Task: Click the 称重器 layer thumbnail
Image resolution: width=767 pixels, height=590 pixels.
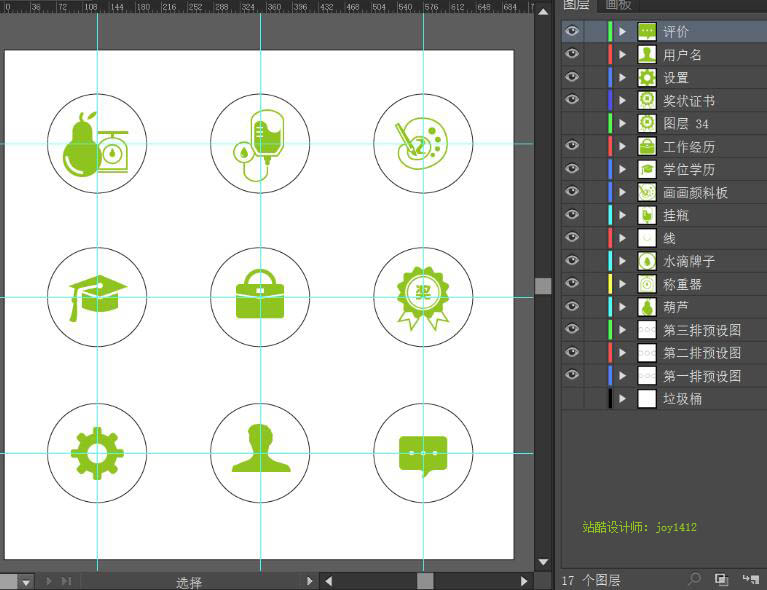Action: pyautogui.click(x=647, y=284)
